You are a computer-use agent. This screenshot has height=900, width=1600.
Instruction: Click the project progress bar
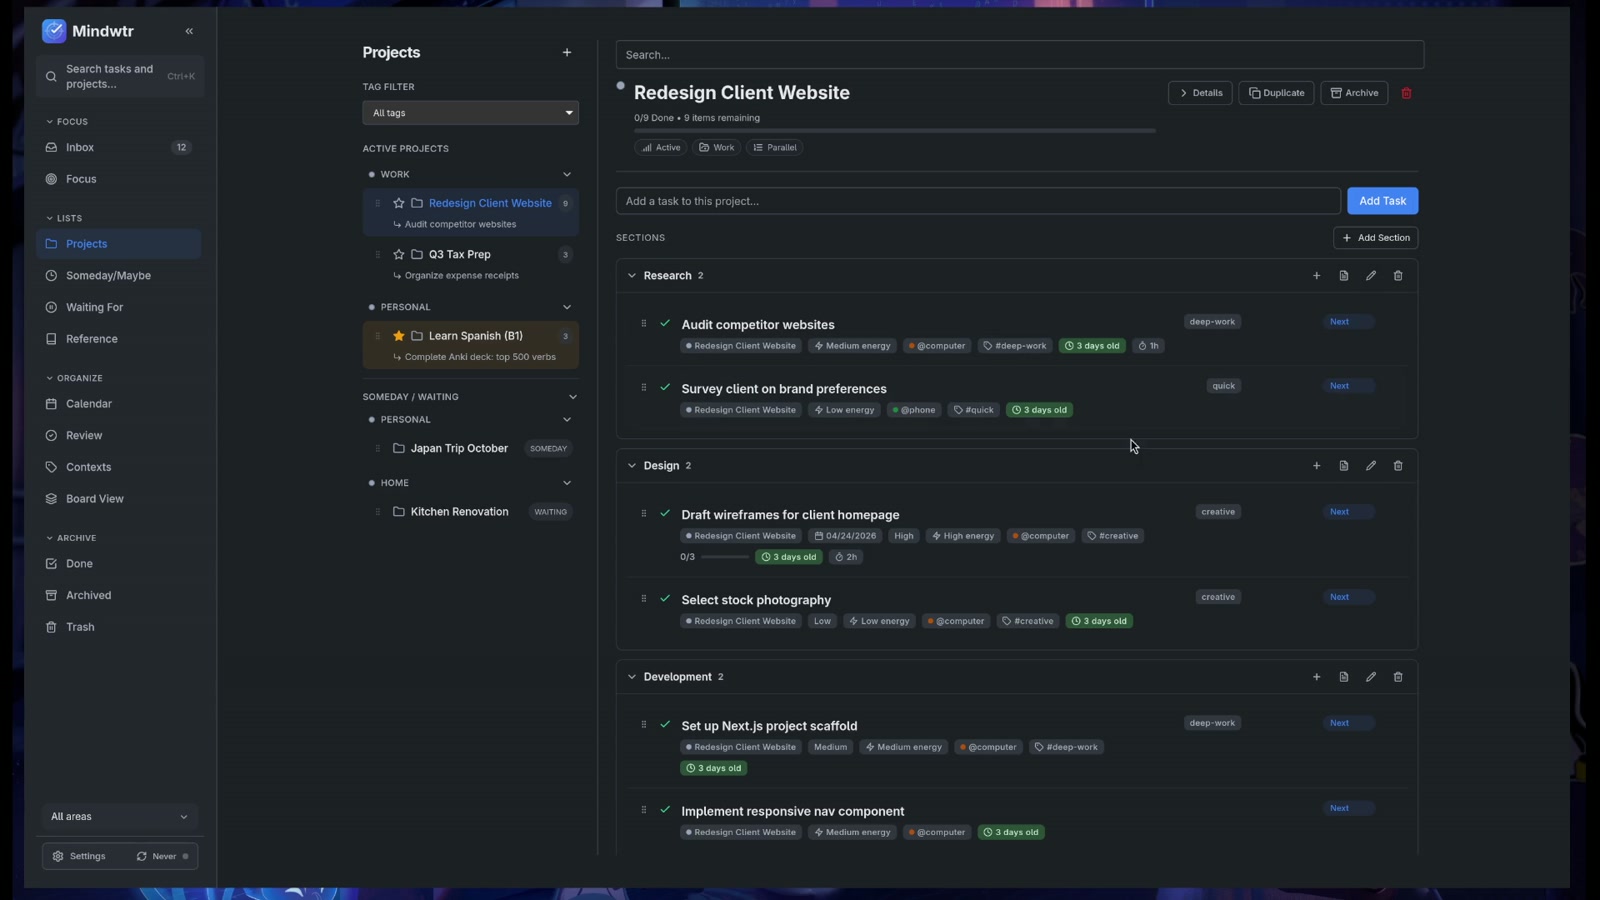[895, 131]
